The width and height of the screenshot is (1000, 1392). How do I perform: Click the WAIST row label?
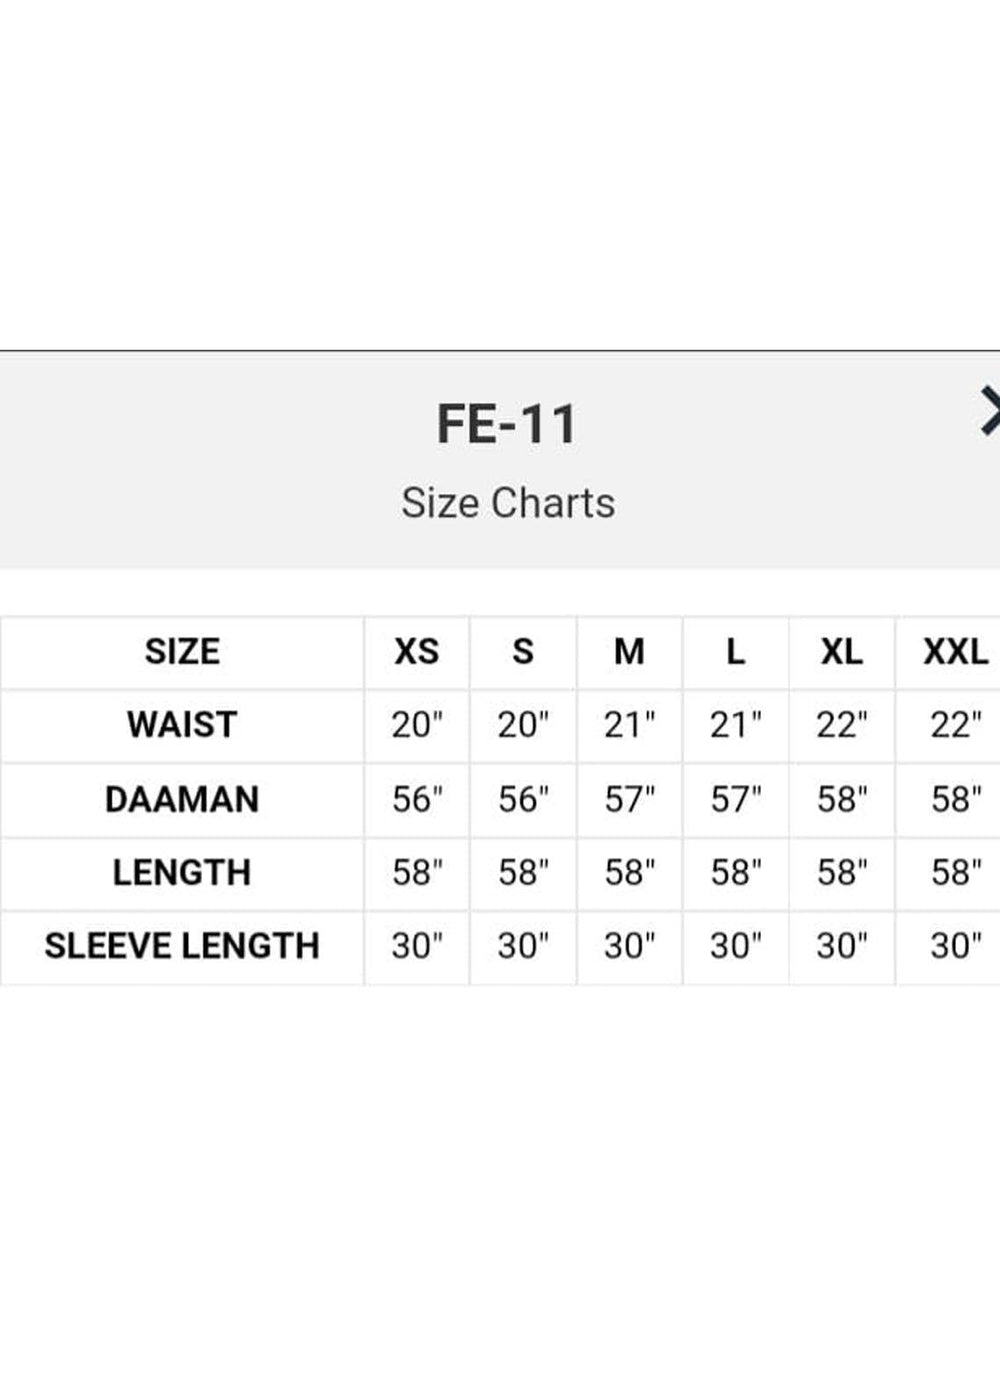coord(182,725)
